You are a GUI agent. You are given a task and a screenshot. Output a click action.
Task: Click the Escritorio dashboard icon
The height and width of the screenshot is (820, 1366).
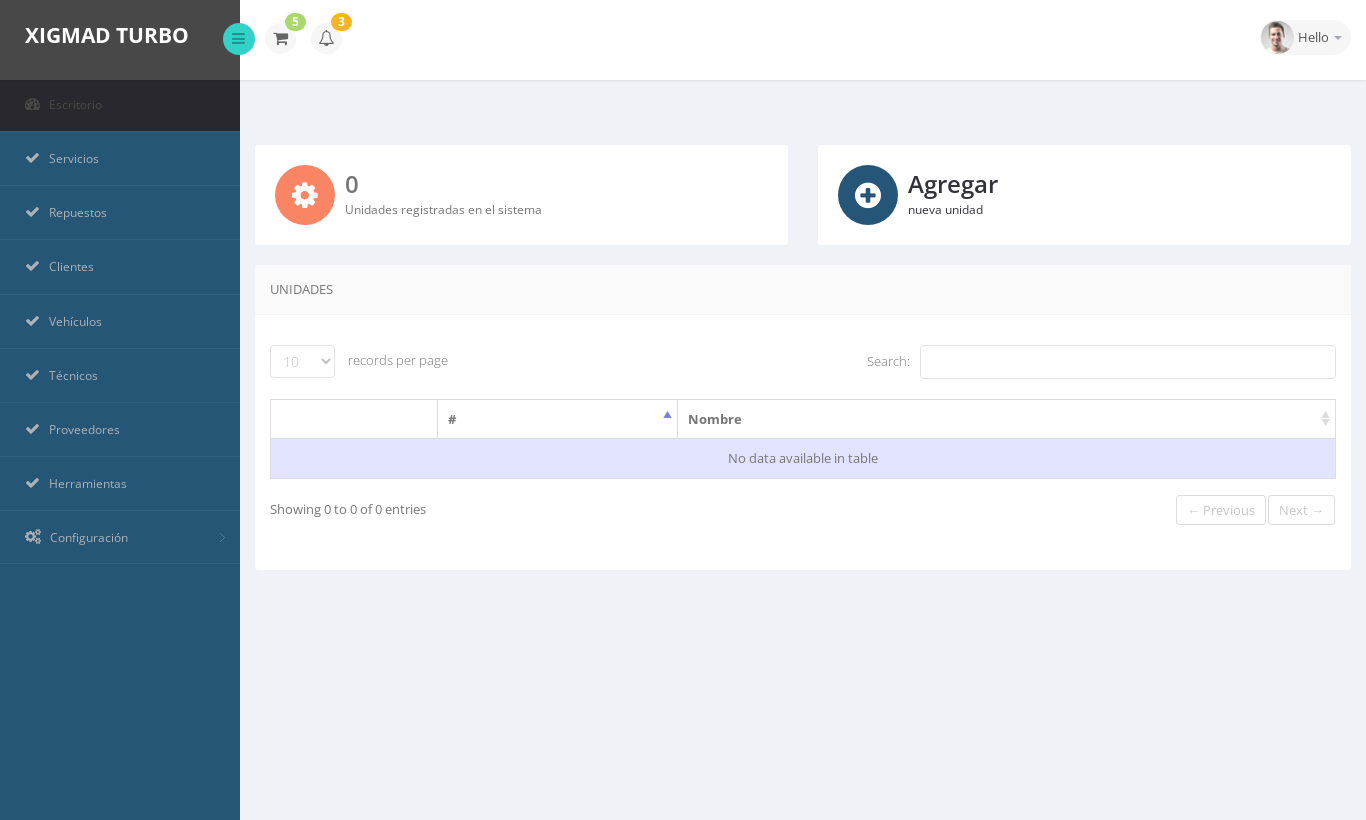click(x=33, y=104)
